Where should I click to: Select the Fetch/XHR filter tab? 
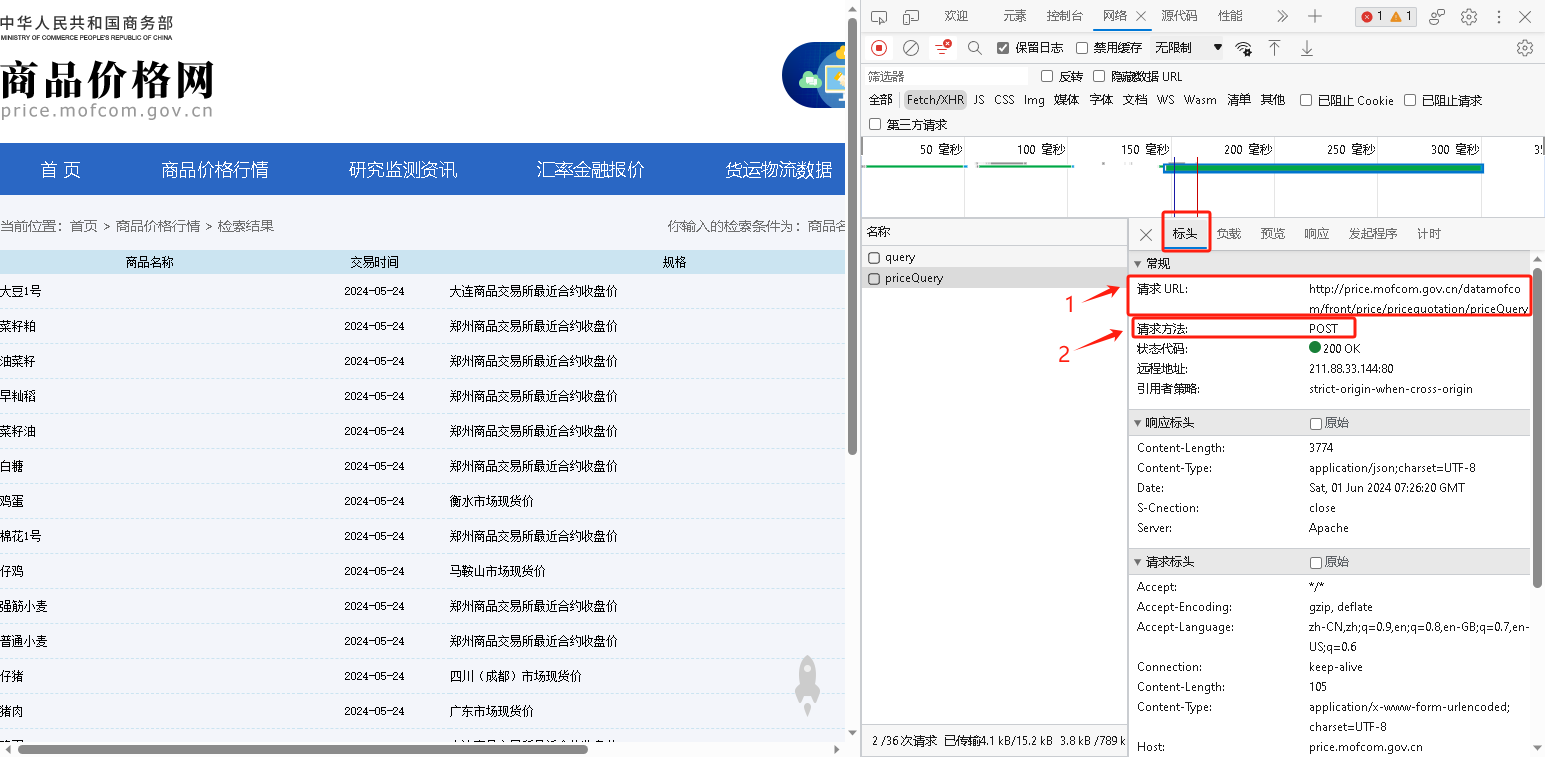[x=934, y=99]
